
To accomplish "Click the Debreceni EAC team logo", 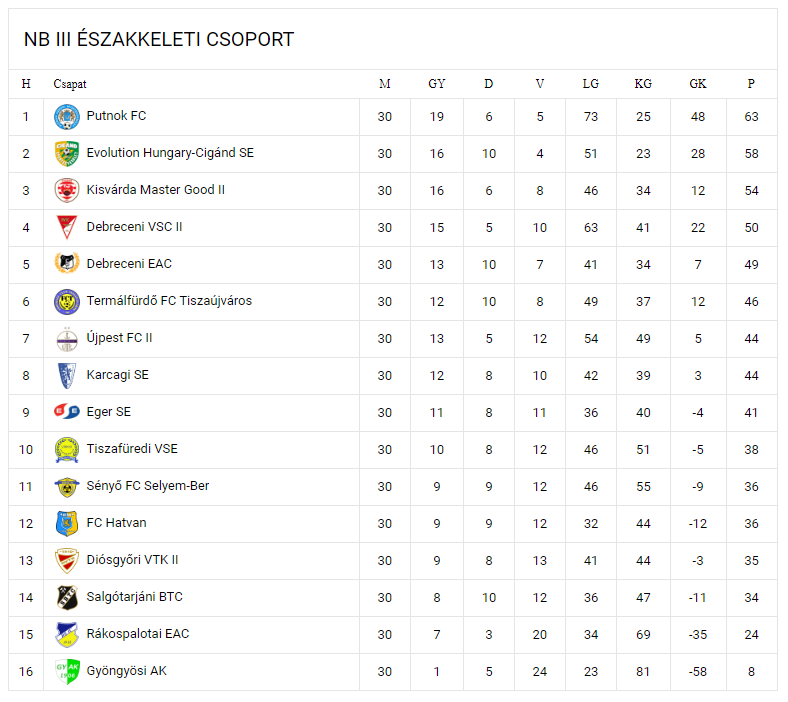I will tap(67, 264).
